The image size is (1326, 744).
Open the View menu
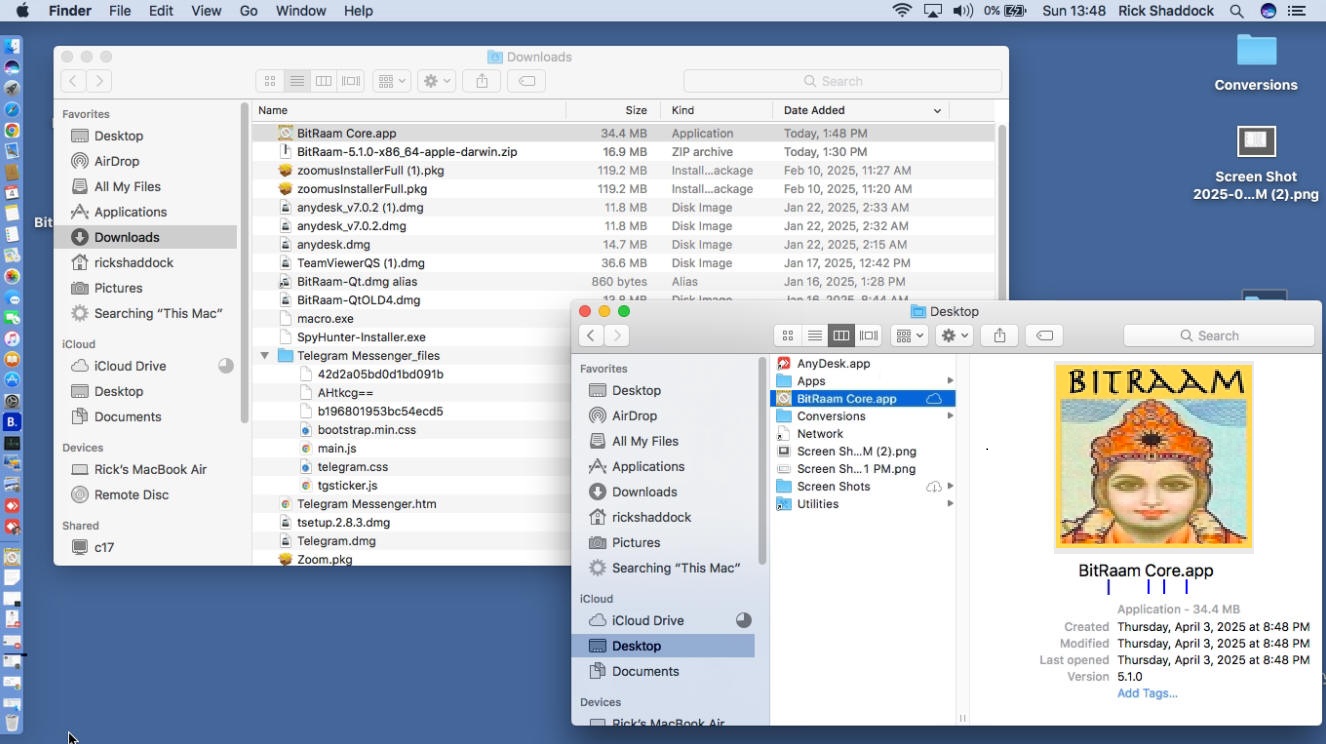point(206,11)
